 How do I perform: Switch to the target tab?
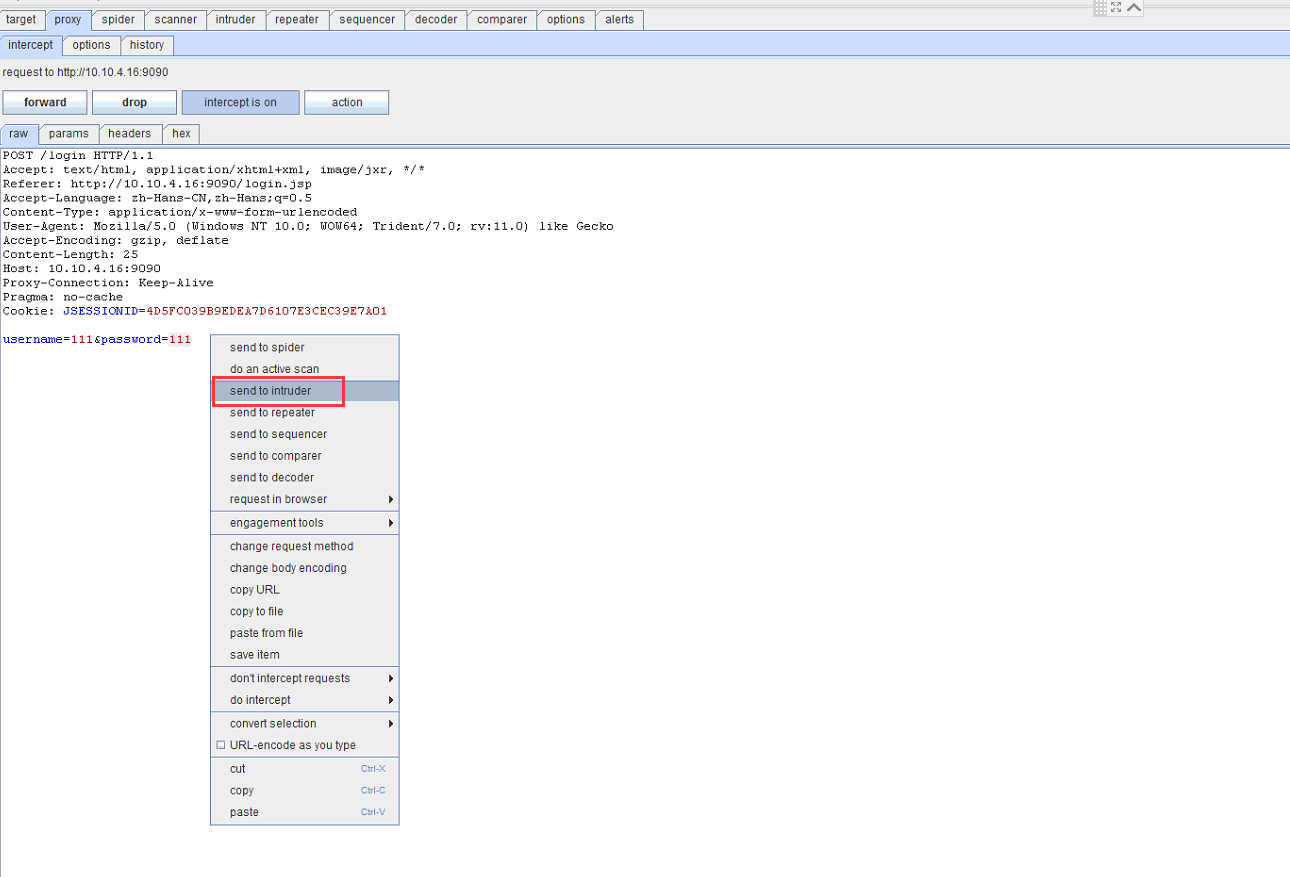pos(21,20)
